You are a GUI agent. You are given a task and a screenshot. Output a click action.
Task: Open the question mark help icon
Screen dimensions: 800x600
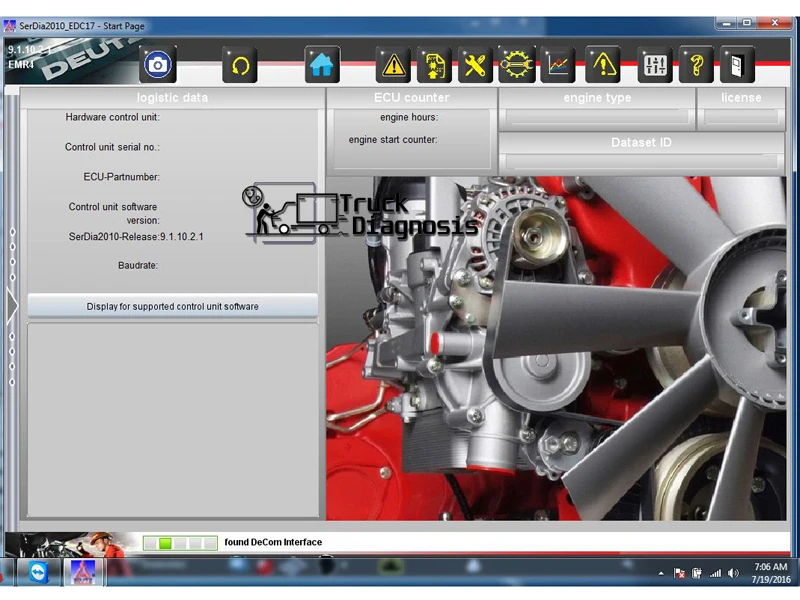point(695,64)
